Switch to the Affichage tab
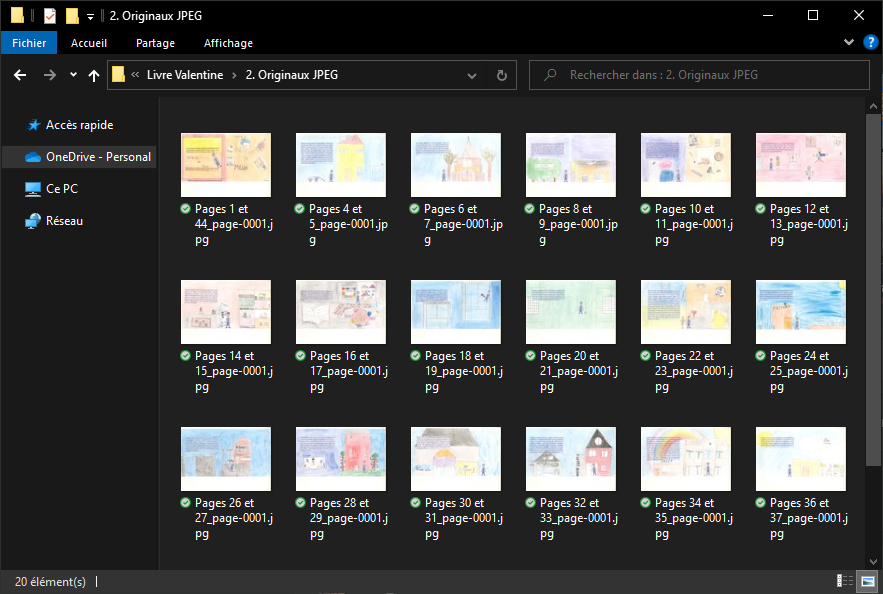Image resolution: width=883 pixels, height=594 pixels. (x=228, y=43)
